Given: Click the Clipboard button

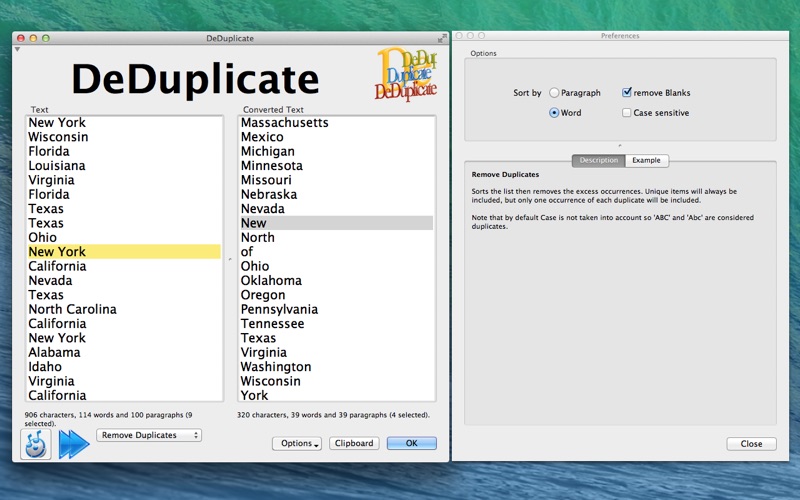Looking at the screenshot, I should (x=354, y=443).
